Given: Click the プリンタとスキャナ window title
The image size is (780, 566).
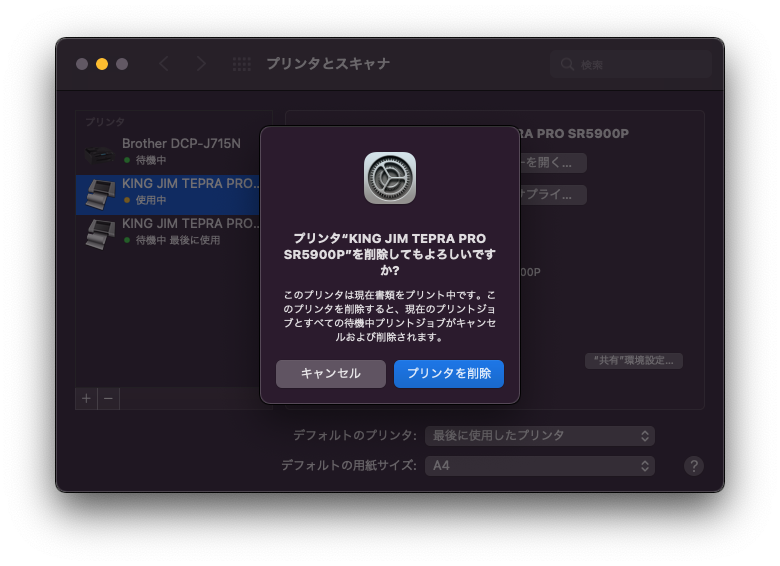Looking at the screenshot, I should [328, 64].
